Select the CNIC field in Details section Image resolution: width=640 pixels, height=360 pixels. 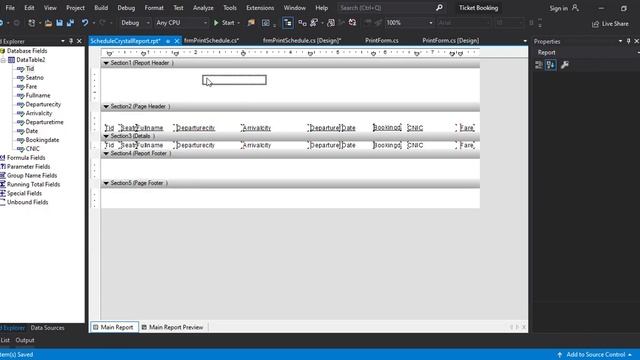[x=415, y=145]
